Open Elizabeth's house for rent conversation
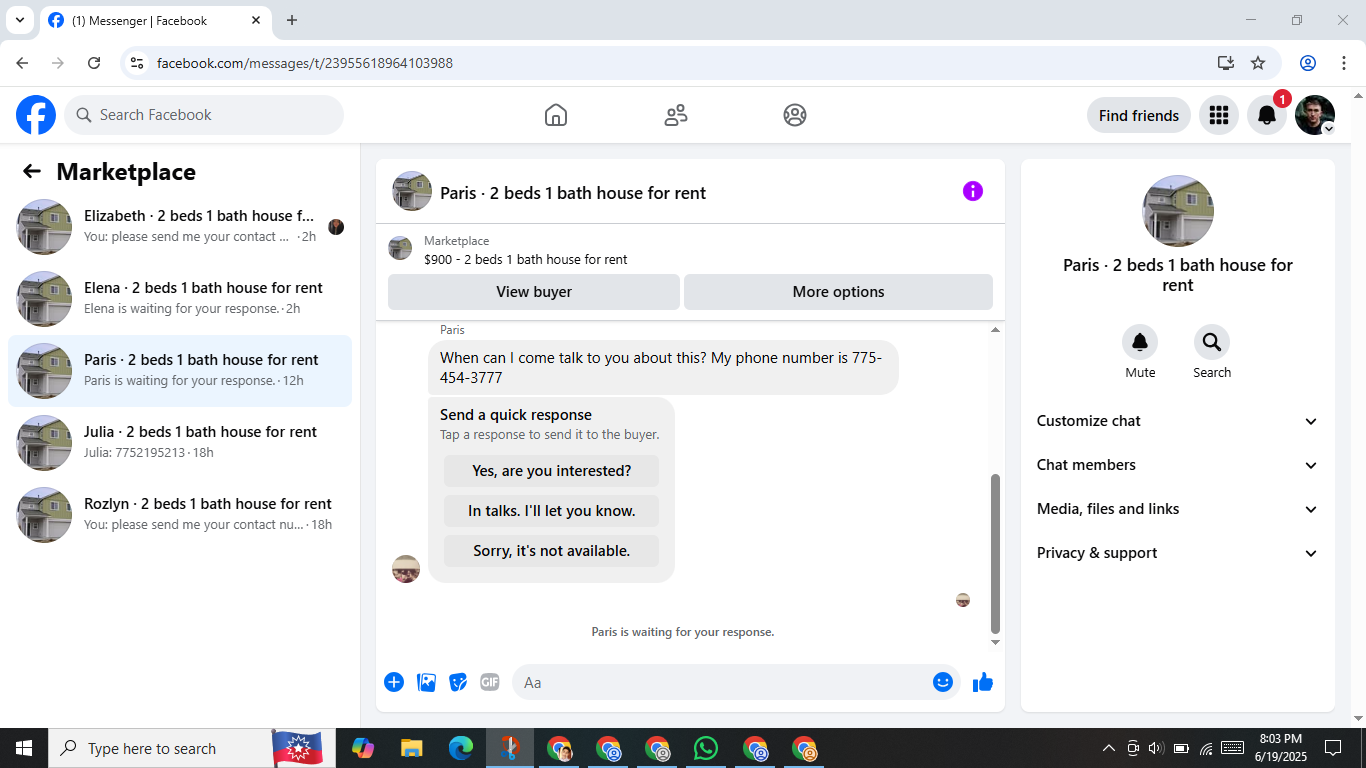 [x=180, y=227]
